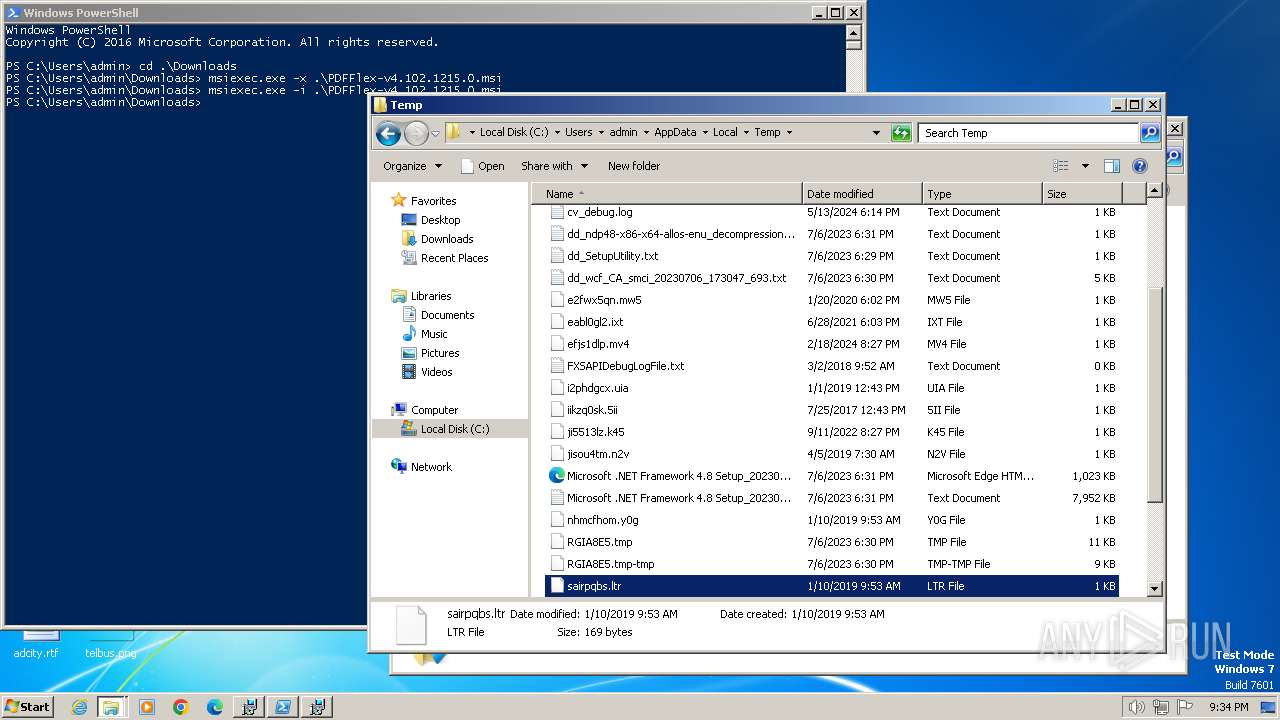Sort by Size column header

tap(1082, 194)
